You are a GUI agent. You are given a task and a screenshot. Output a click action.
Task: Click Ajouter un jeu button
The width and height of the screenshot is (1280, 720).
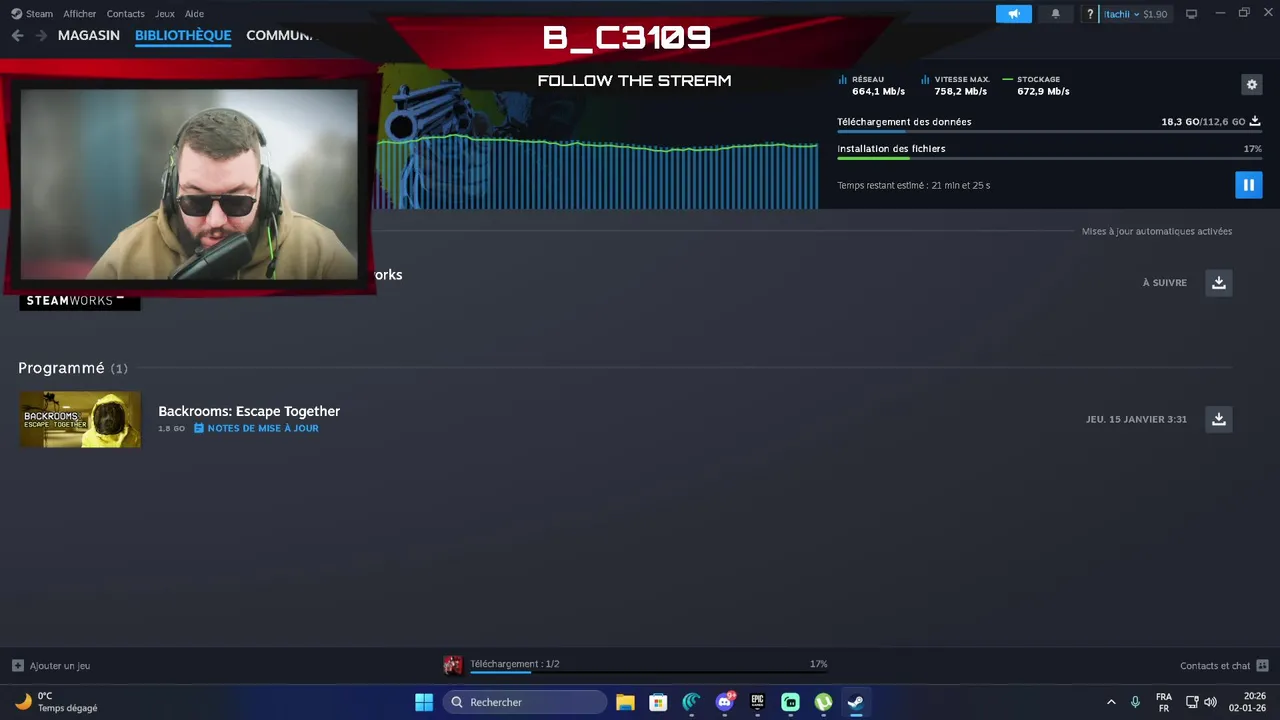click(x=51, y=665)
